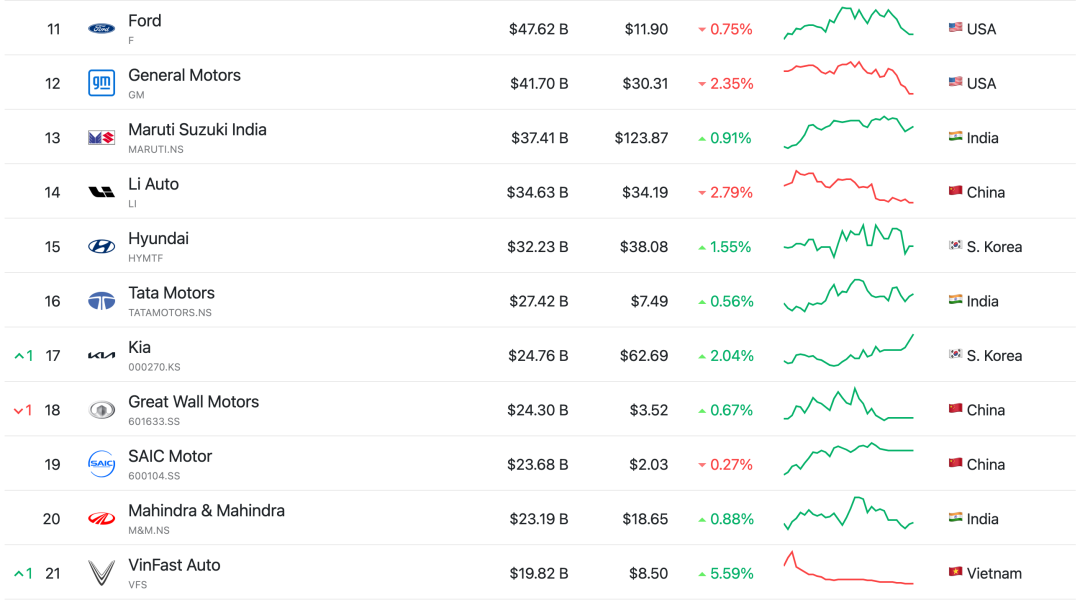Click General Motors' -2.35% daily change

coord(726,83)
